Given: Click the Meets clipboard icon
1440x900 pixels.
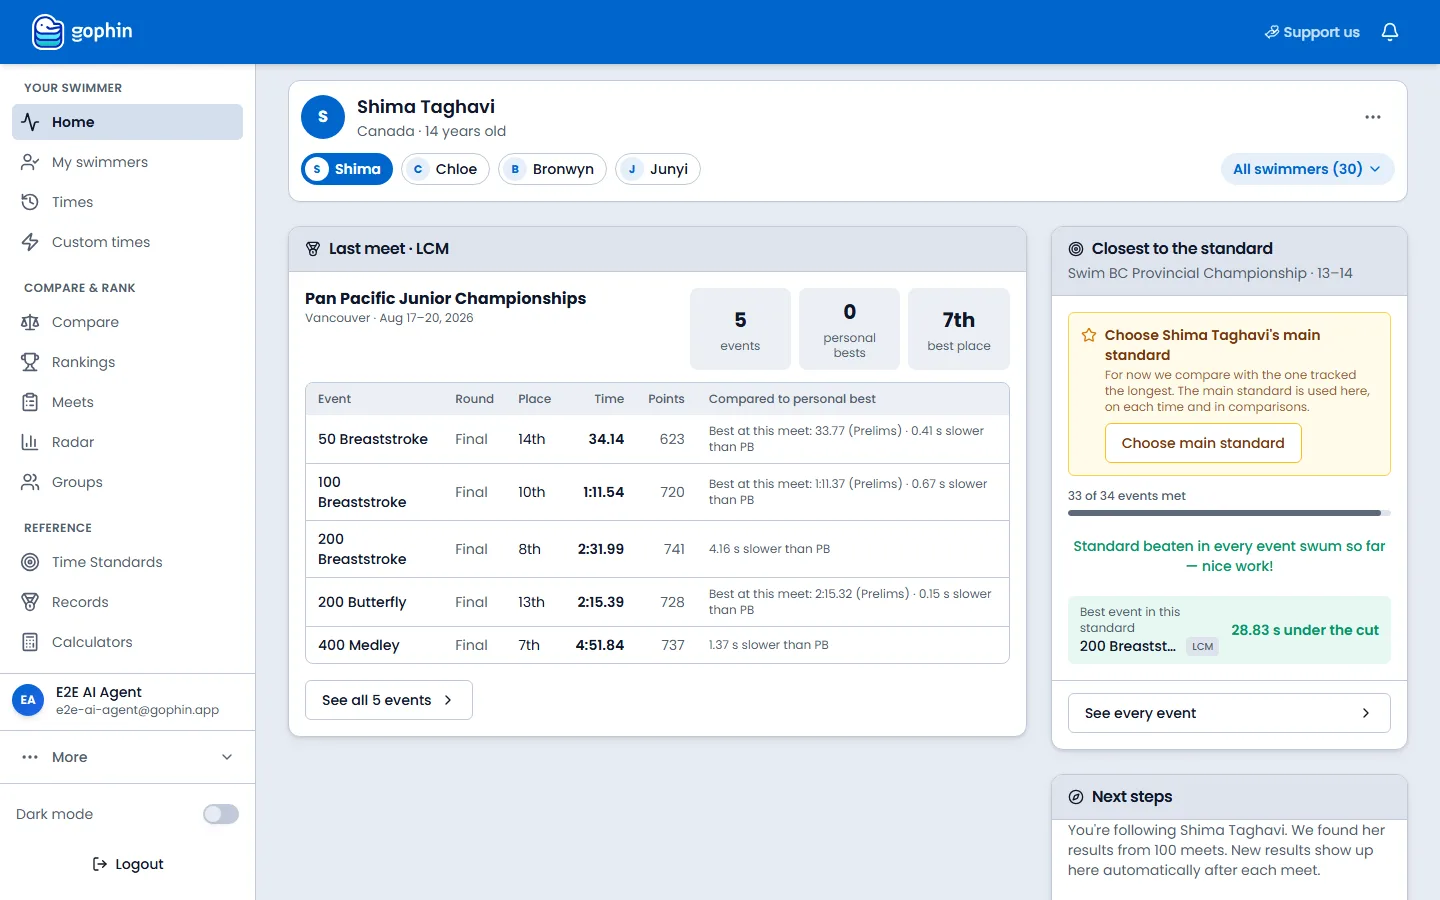Looking at the screenshot, I should pos(30,402).
